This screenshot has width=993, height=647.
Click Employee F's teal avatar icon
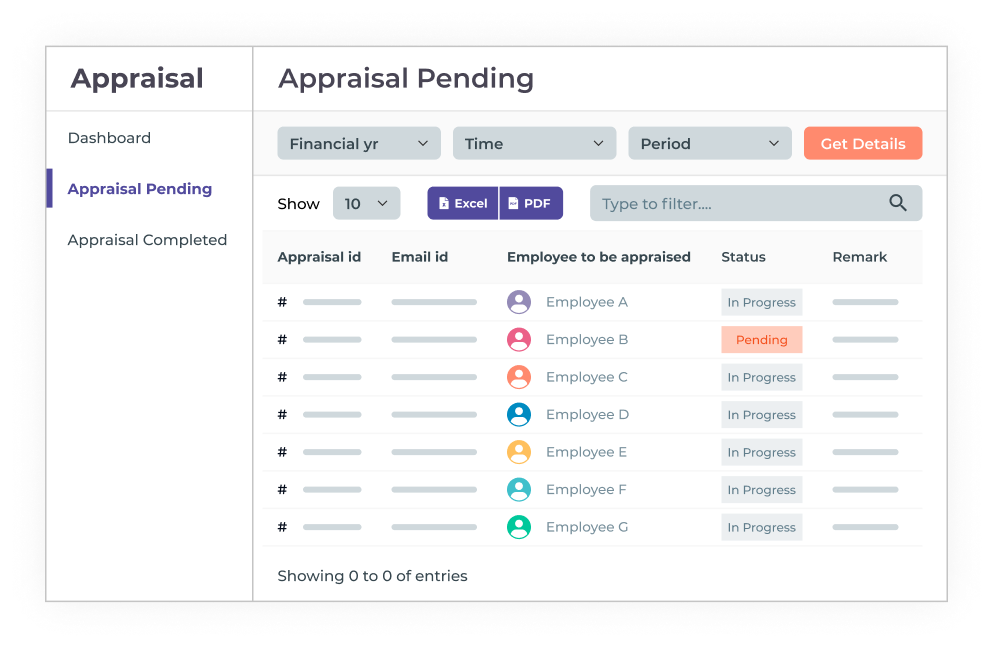point(519,489)
